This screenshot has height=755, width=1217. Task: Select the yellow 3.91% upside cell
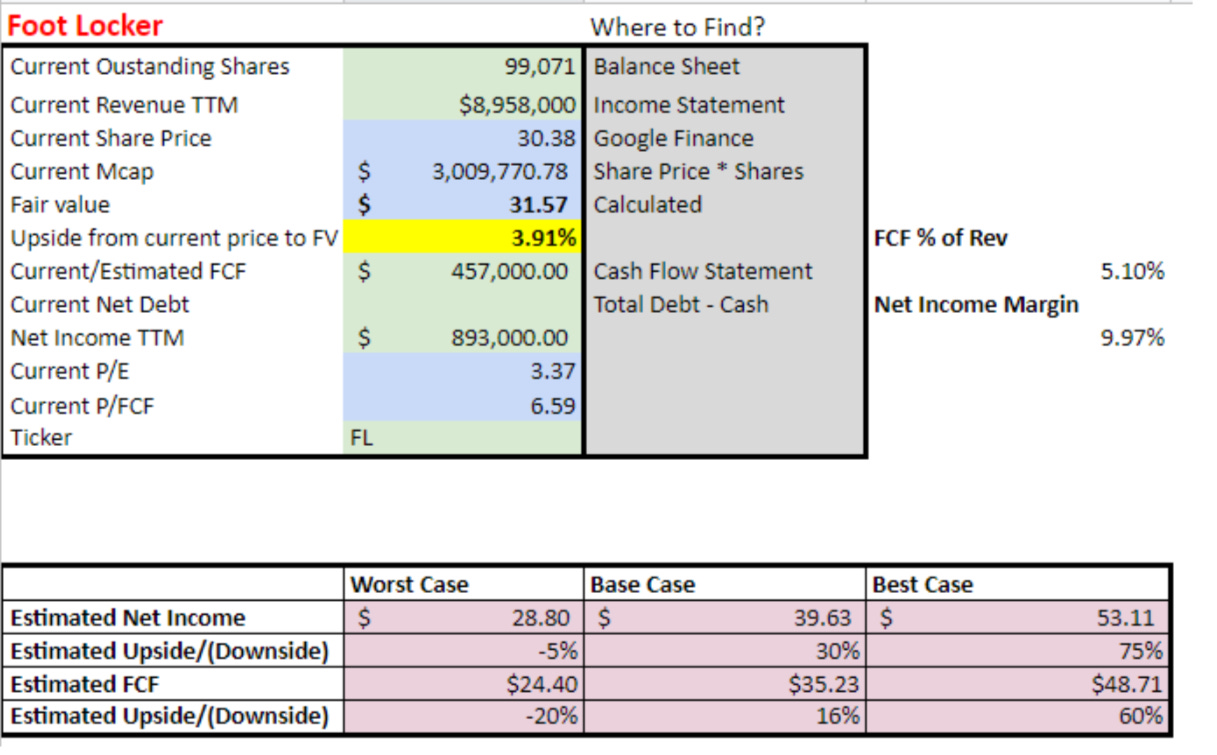click(462, 237)
